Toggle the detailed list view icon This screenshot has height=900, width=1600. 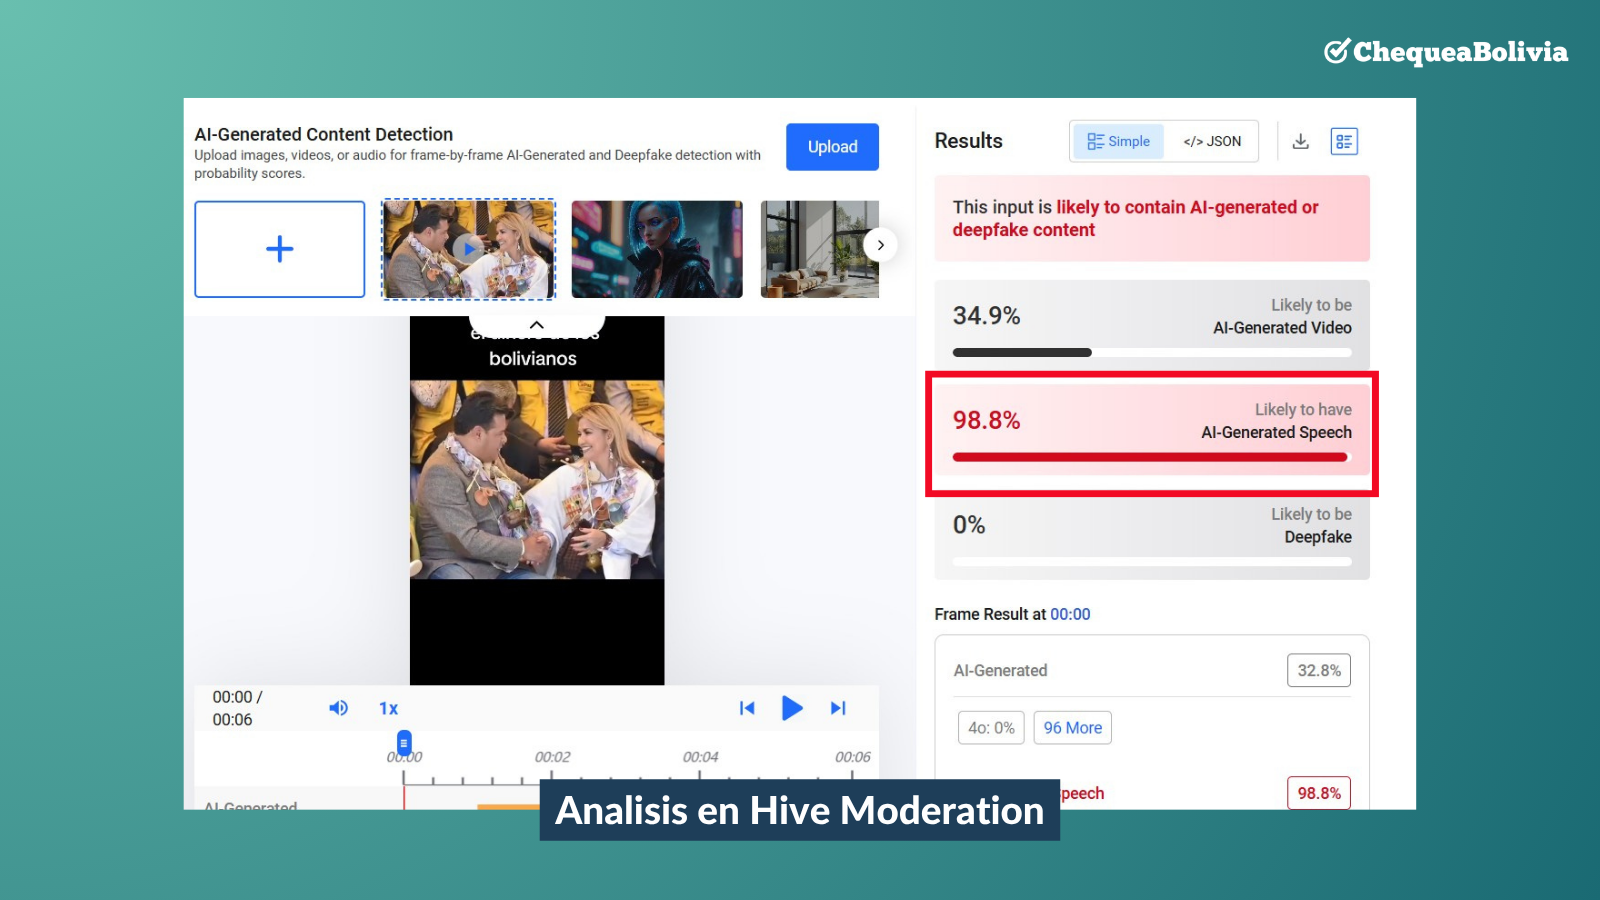(1344, 141)
